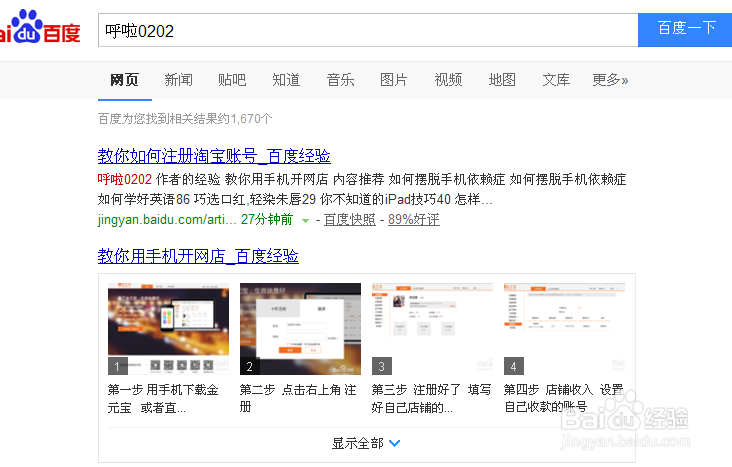Expand the 更多» menu
732x467 pixels.
point(610,80)
